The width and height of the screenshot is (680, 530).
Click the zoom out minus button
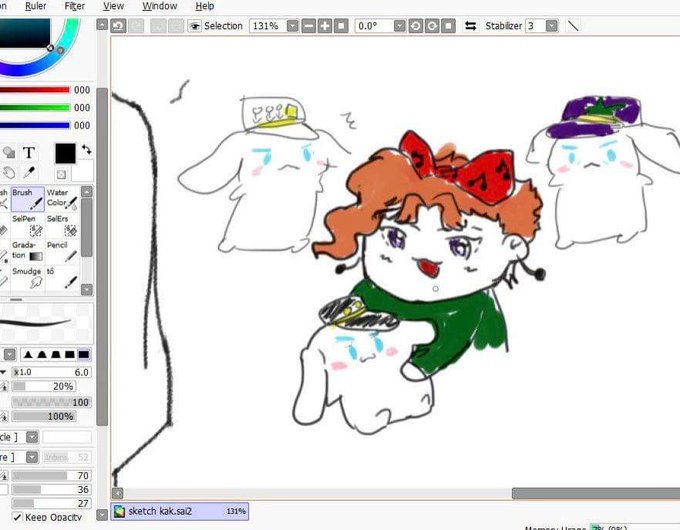[x=308, y=26]
